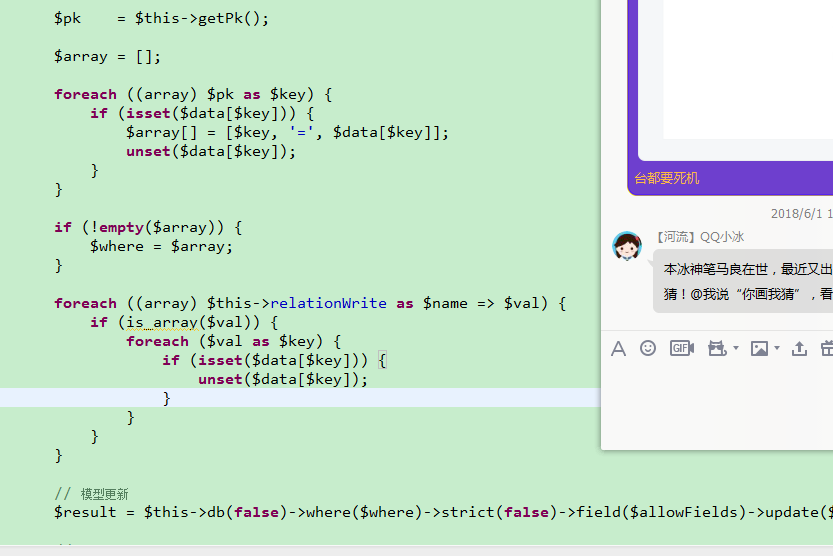
Task: Open the font settings 'A' icon in chat toolbar
Action: pos(618,349)
